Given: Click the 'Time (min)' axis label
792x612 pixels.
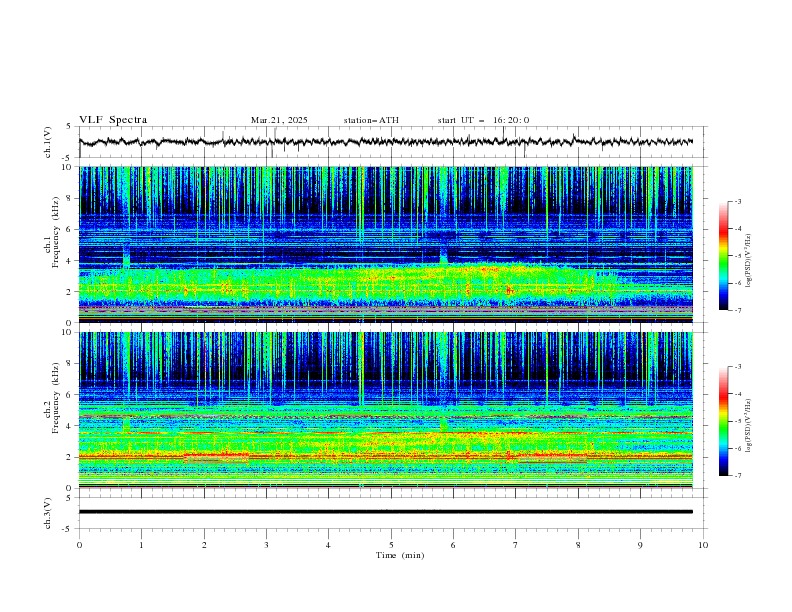Looking at the screenshot, I should click(x=400, y=555).
